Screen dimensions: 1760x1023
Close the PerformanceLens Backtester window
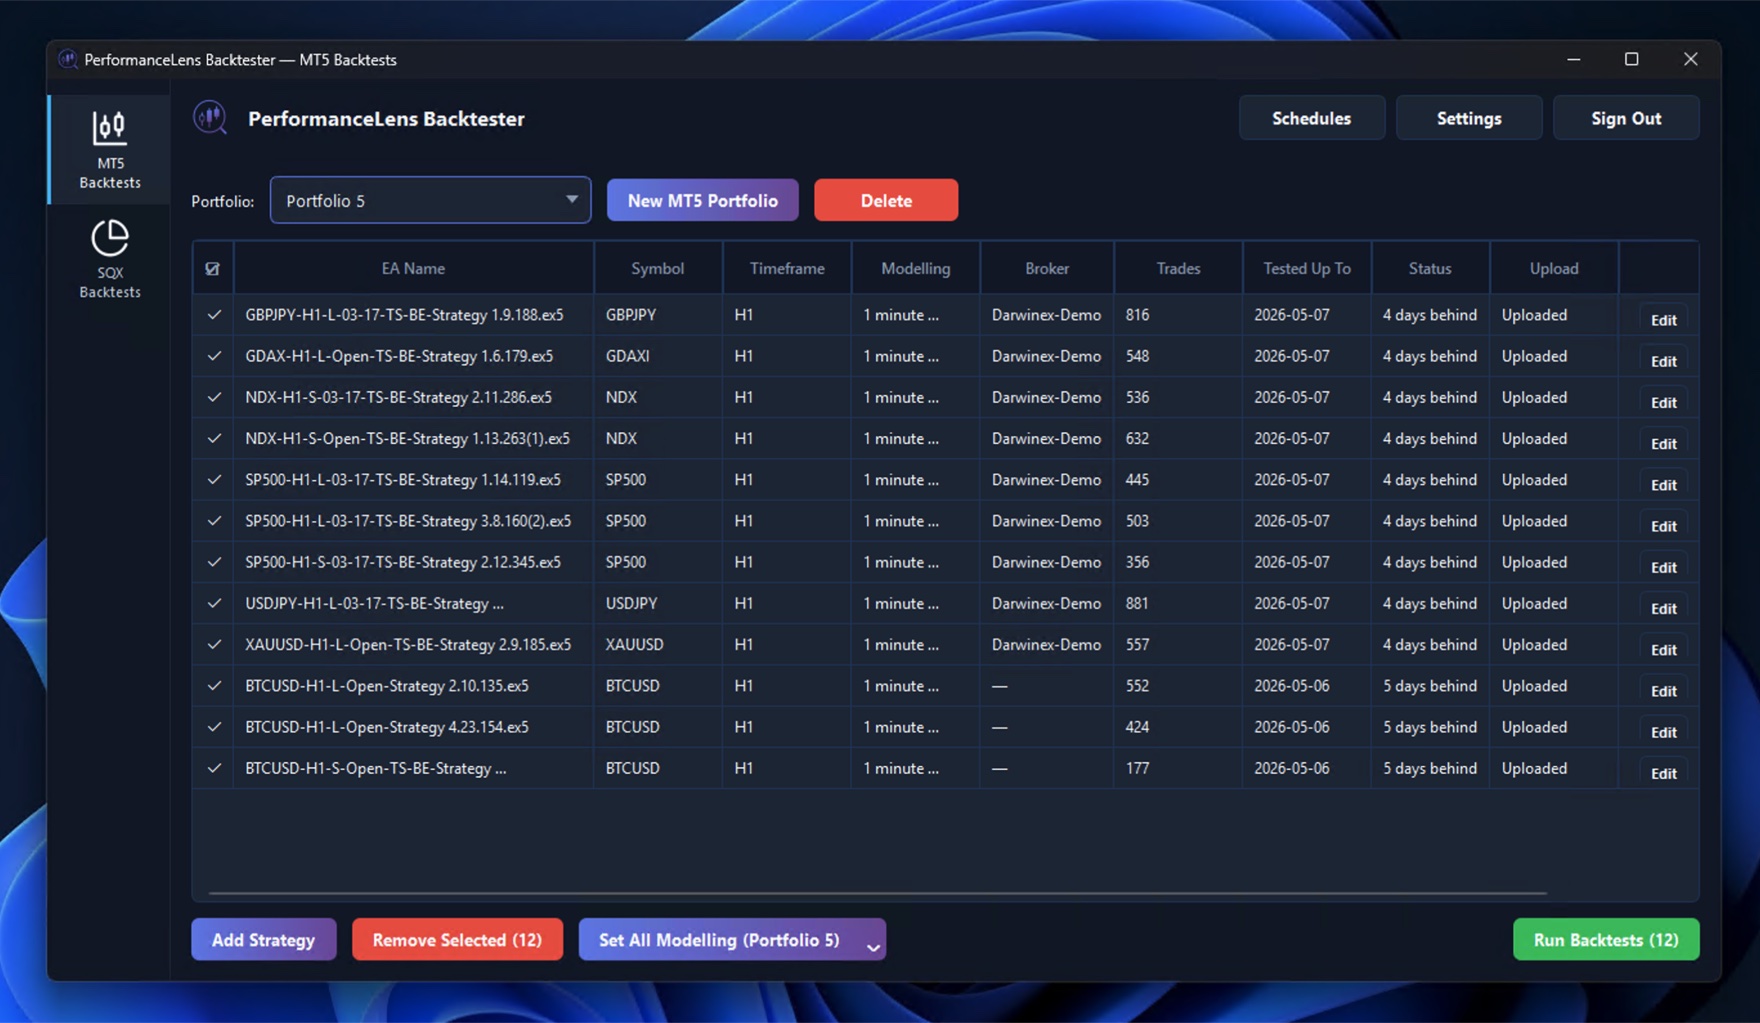coord(1690,59)
